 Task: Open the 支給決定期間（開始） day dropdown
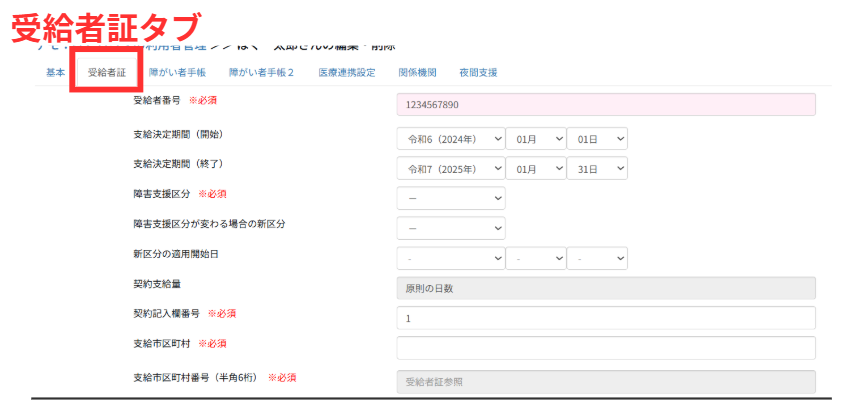tap(597, 139)
